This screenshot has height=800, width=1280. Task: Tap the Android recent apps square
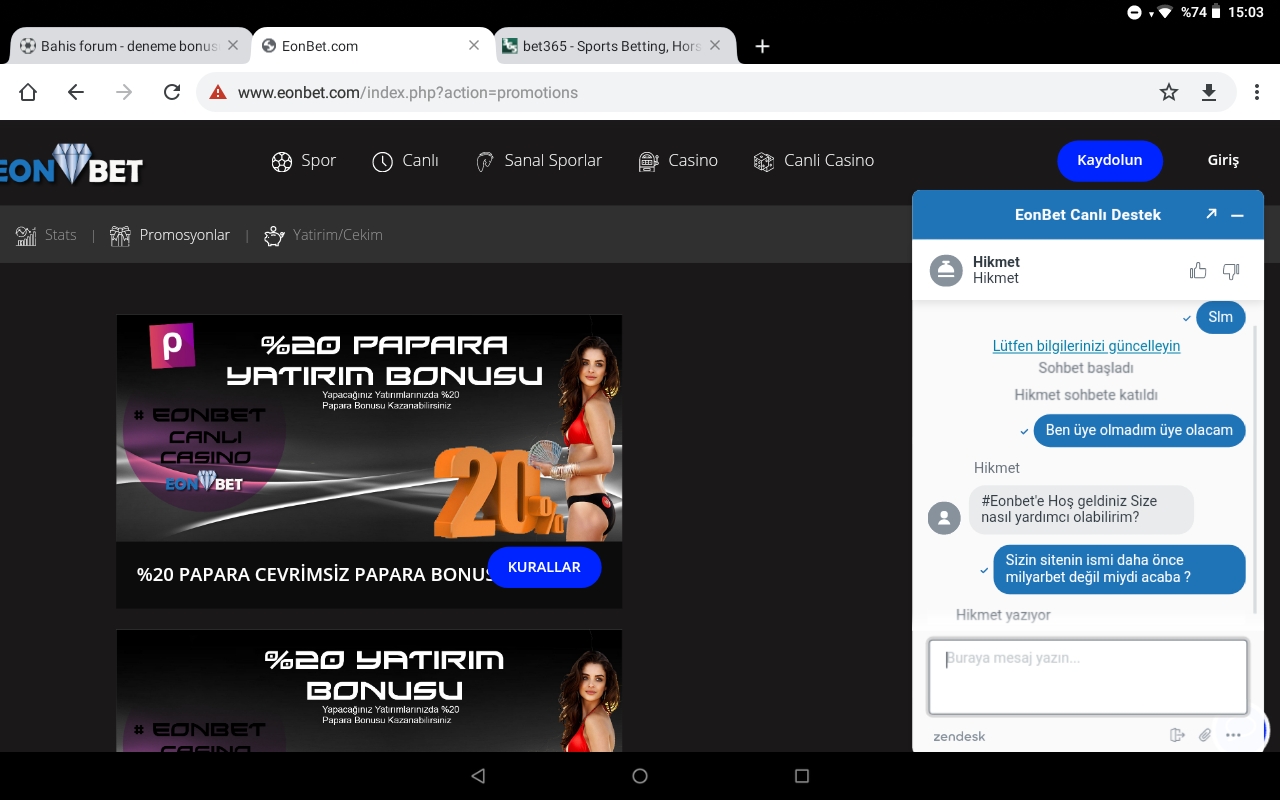click(x=801, y=776)
